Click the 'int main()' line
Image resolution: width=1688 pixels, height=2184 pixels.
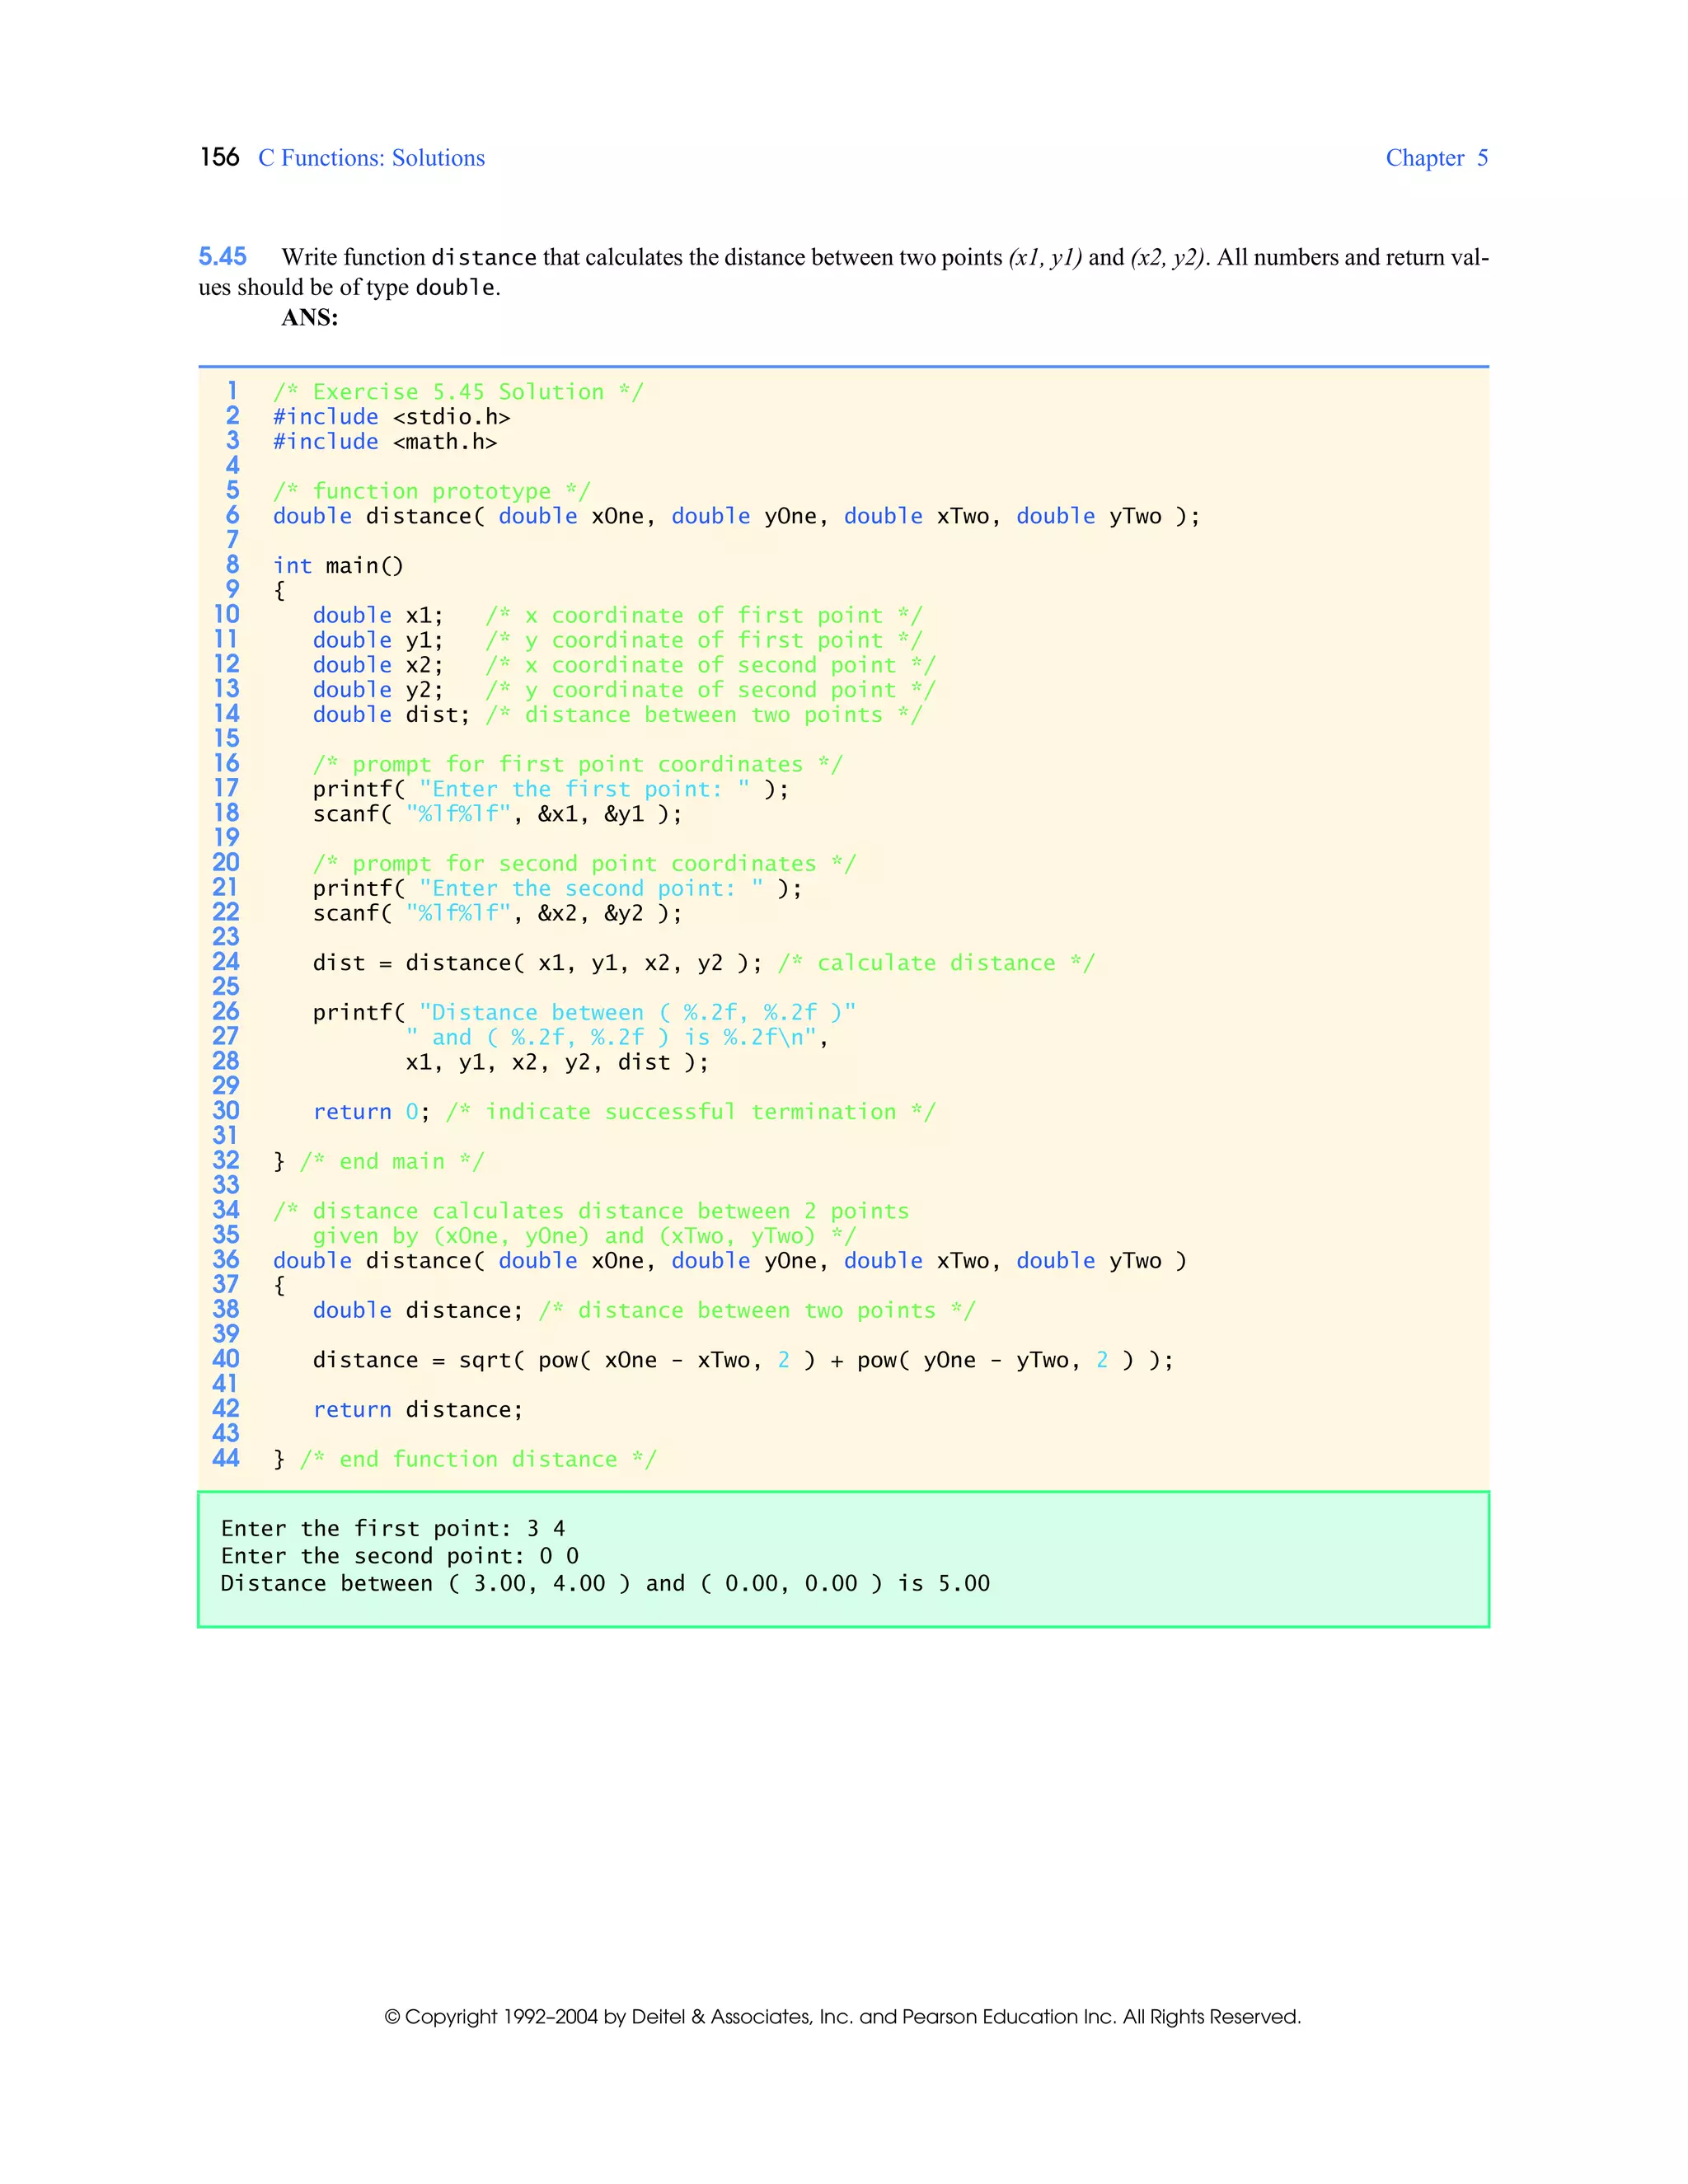pyautogui.click(x=338, y=566)
